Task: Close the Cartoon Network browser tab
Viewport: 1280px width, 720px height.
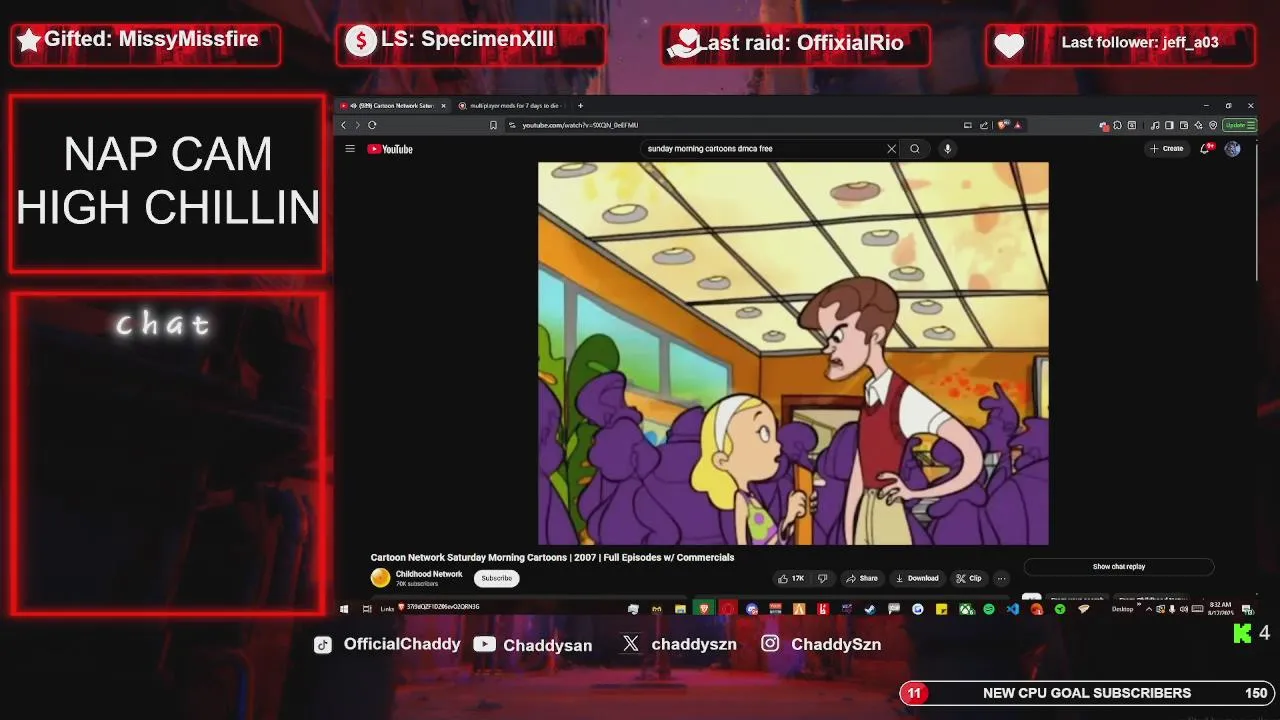Action: pos(443,105)
